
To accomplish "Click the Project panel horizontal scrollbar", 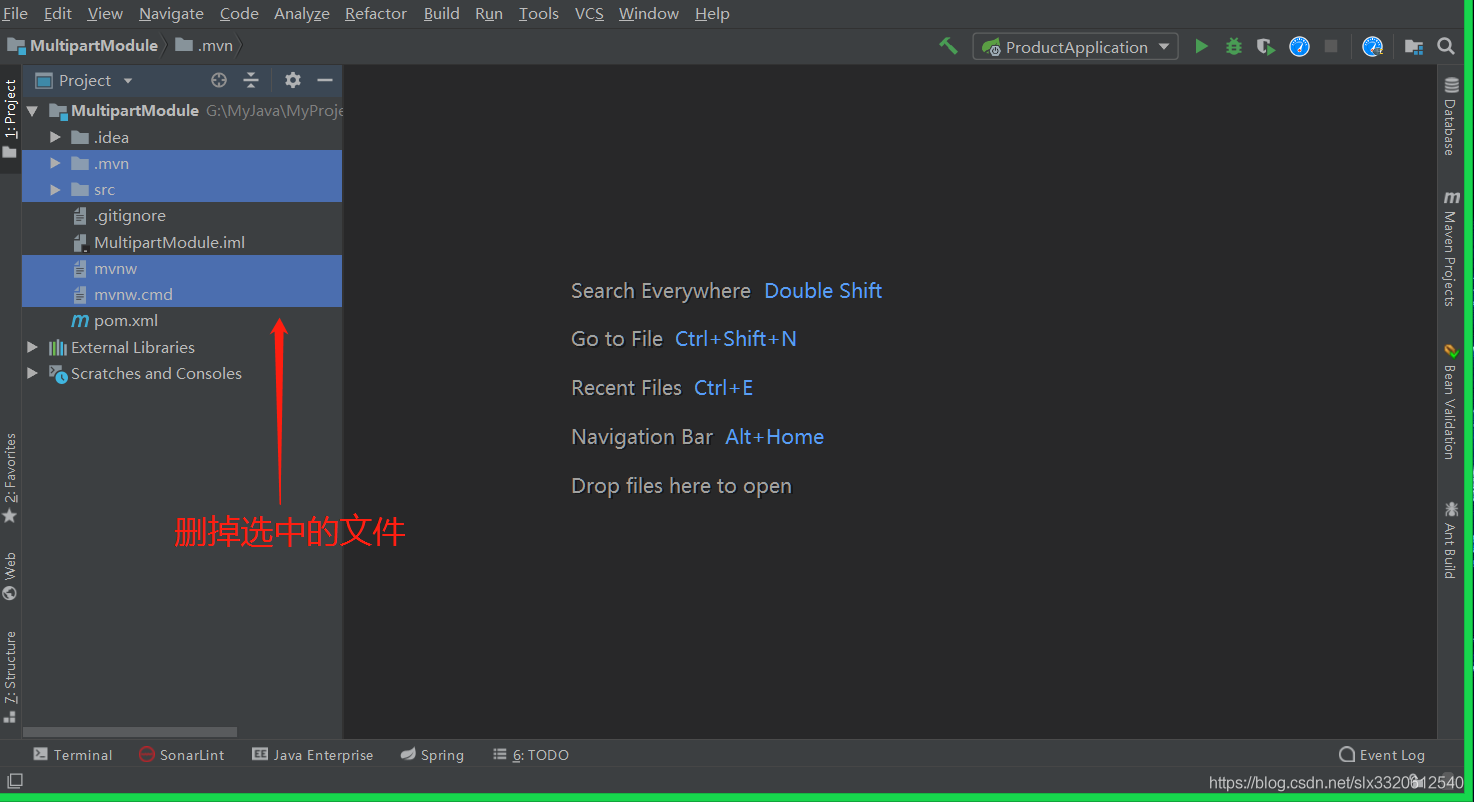I will click(x=130, y=732).
